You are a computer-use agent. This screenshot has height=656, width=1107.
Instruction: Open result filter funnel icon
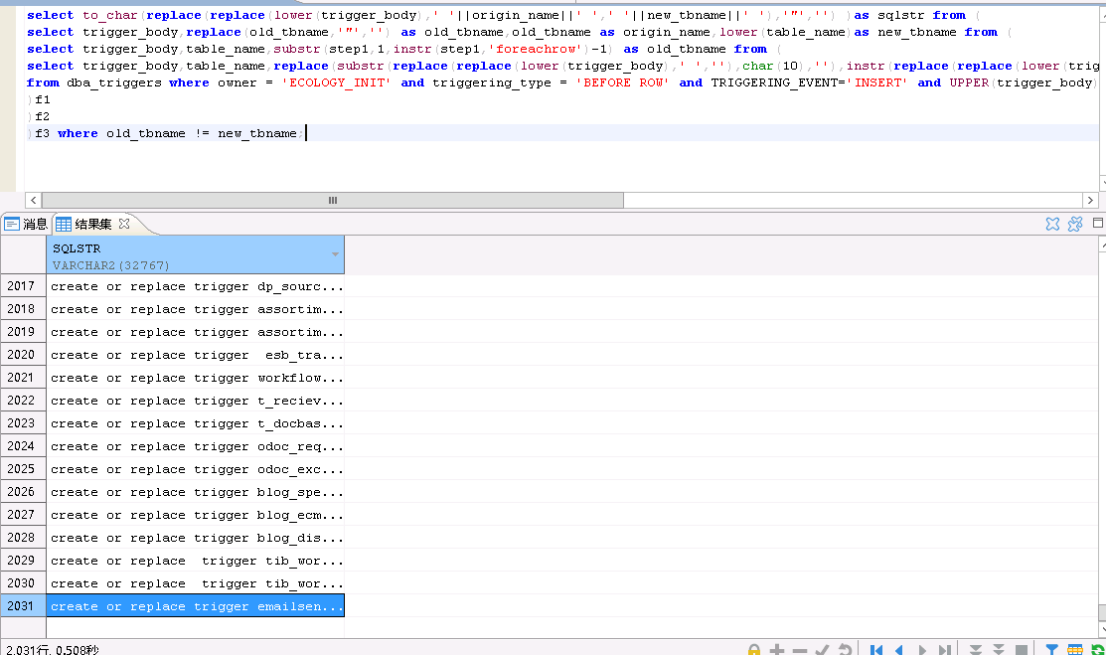point(1052,650)
